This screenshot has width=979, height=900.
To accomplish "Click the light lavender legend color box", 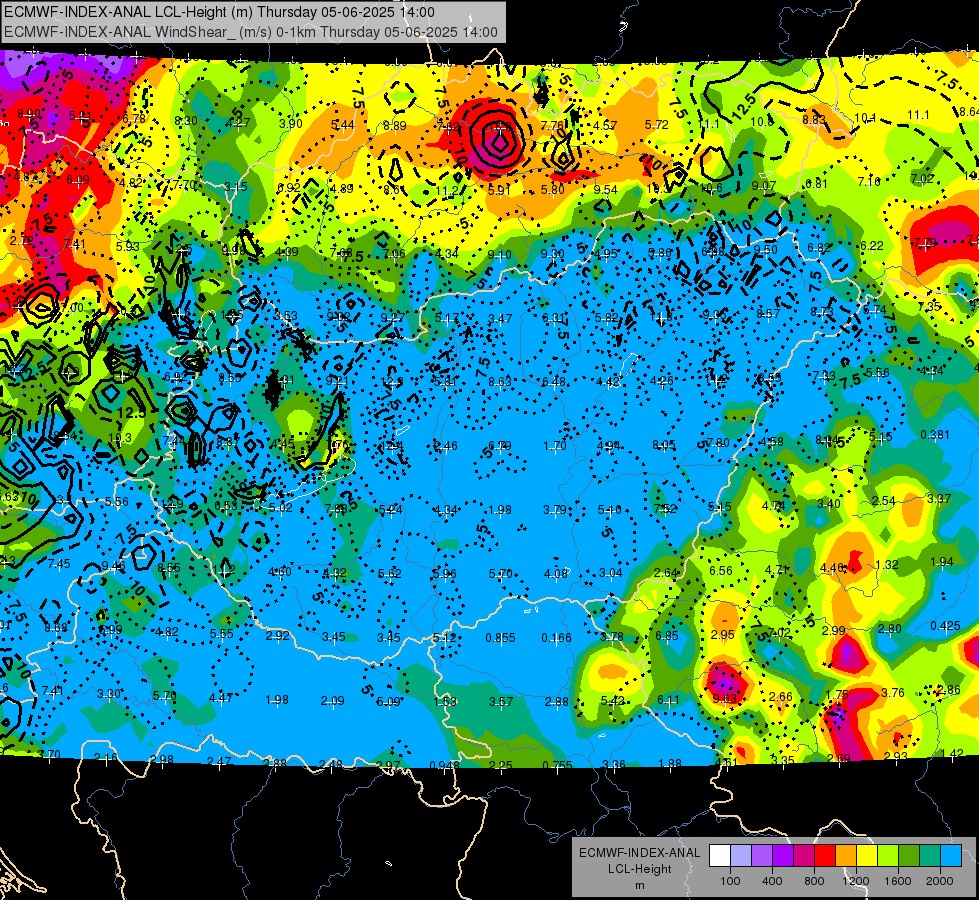I will (741, 856).
